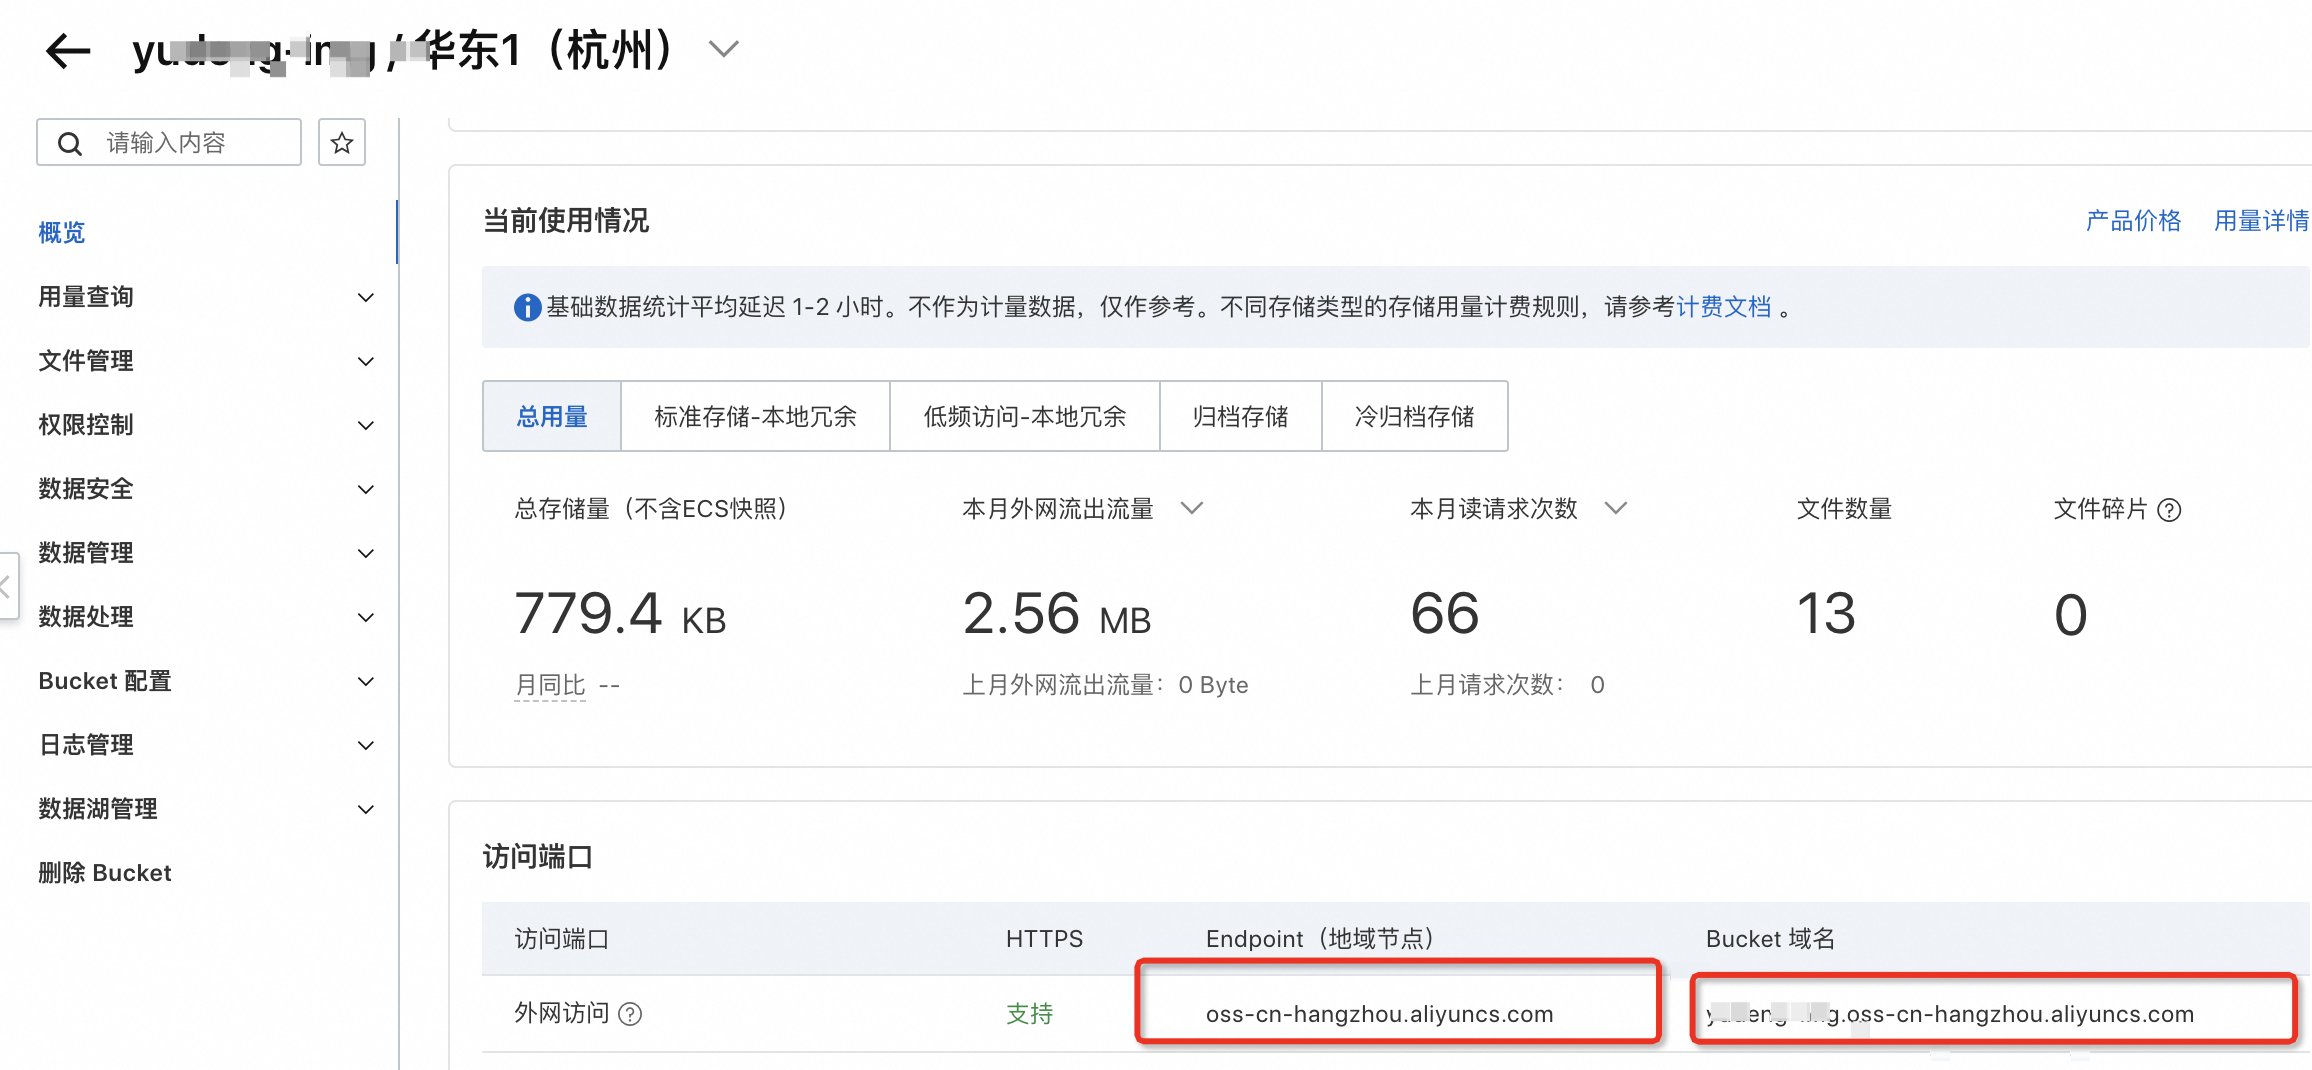The width and height of the screenshot is (2312, 1070).
Task: Click the Bucket 域名 column header
Action: [x=1770, y=939]
